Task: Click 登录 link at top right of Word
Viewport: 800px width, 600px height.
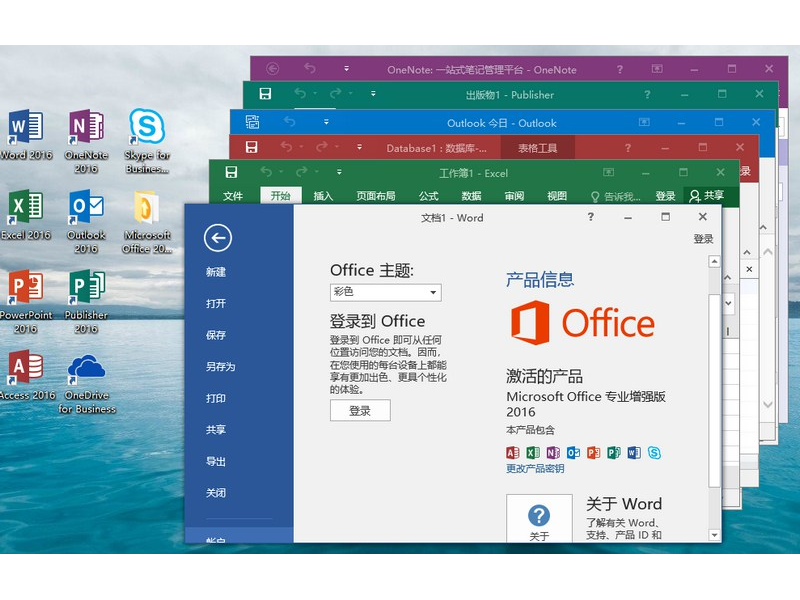Action: coord(704,239)
